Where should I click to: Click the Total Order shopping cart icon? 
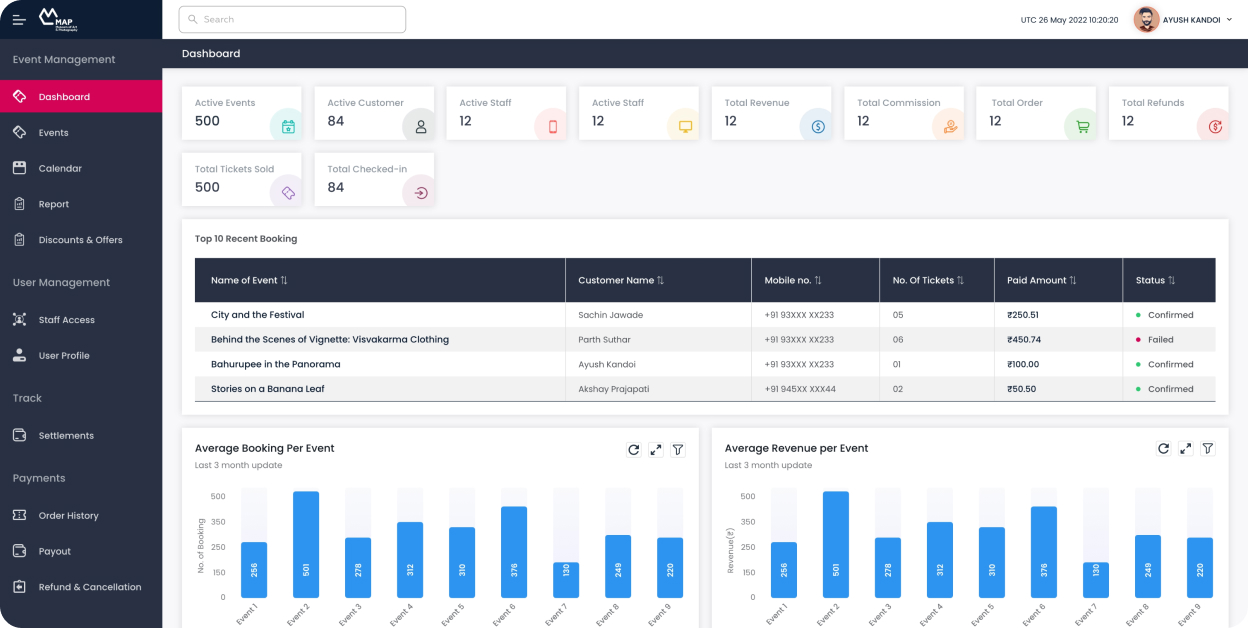tap(1082, 126)
